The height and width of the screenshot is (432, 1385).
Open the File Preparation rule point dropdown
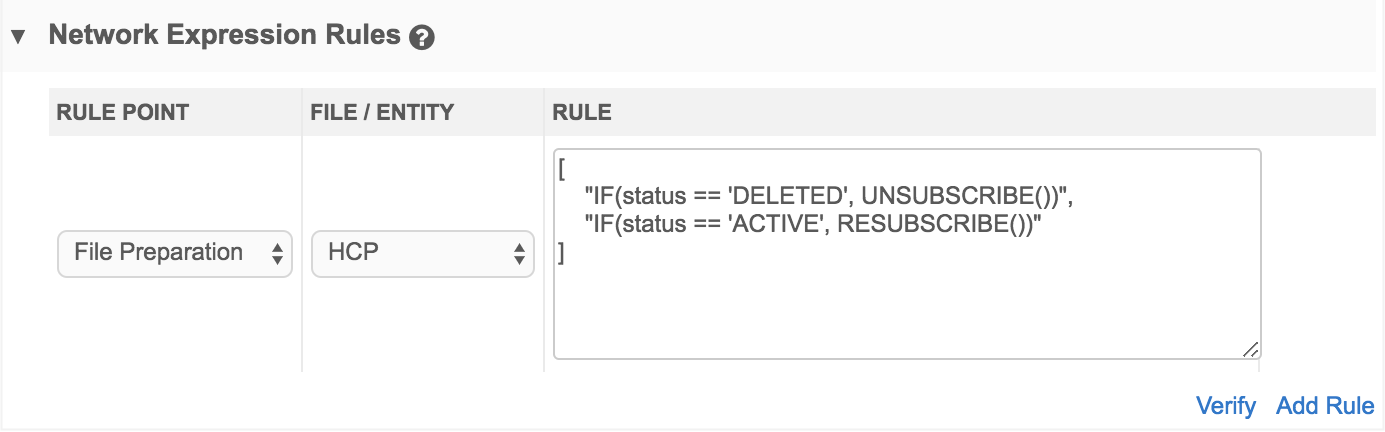pyautogui.click(x=160, y=253)
